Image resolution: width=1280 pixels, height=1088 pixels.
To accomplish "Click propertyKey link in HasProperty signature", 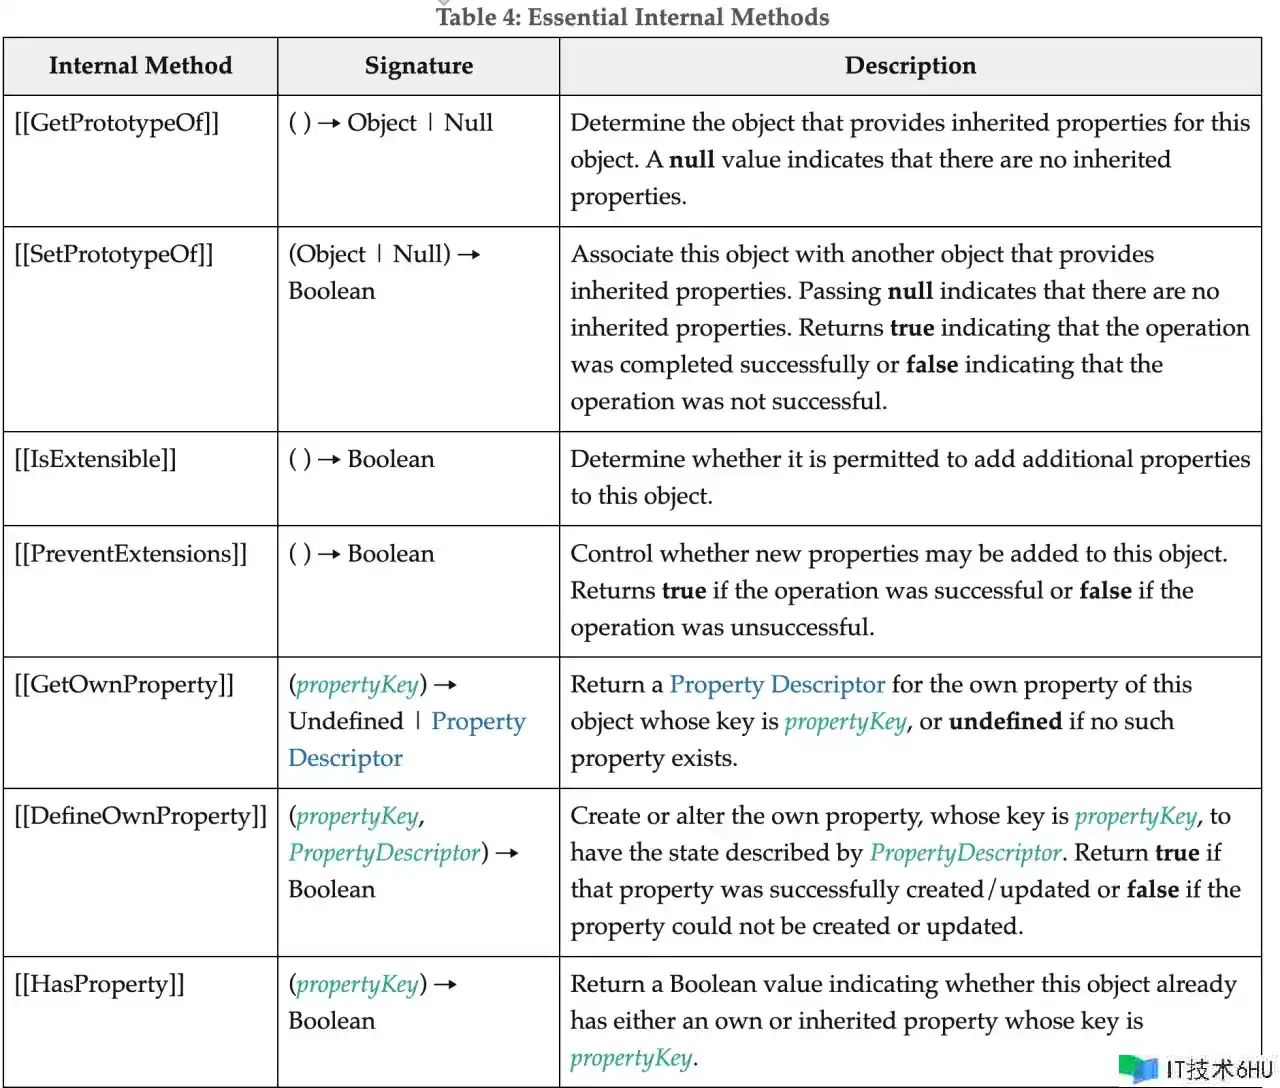I will click(x=357, y=985).
